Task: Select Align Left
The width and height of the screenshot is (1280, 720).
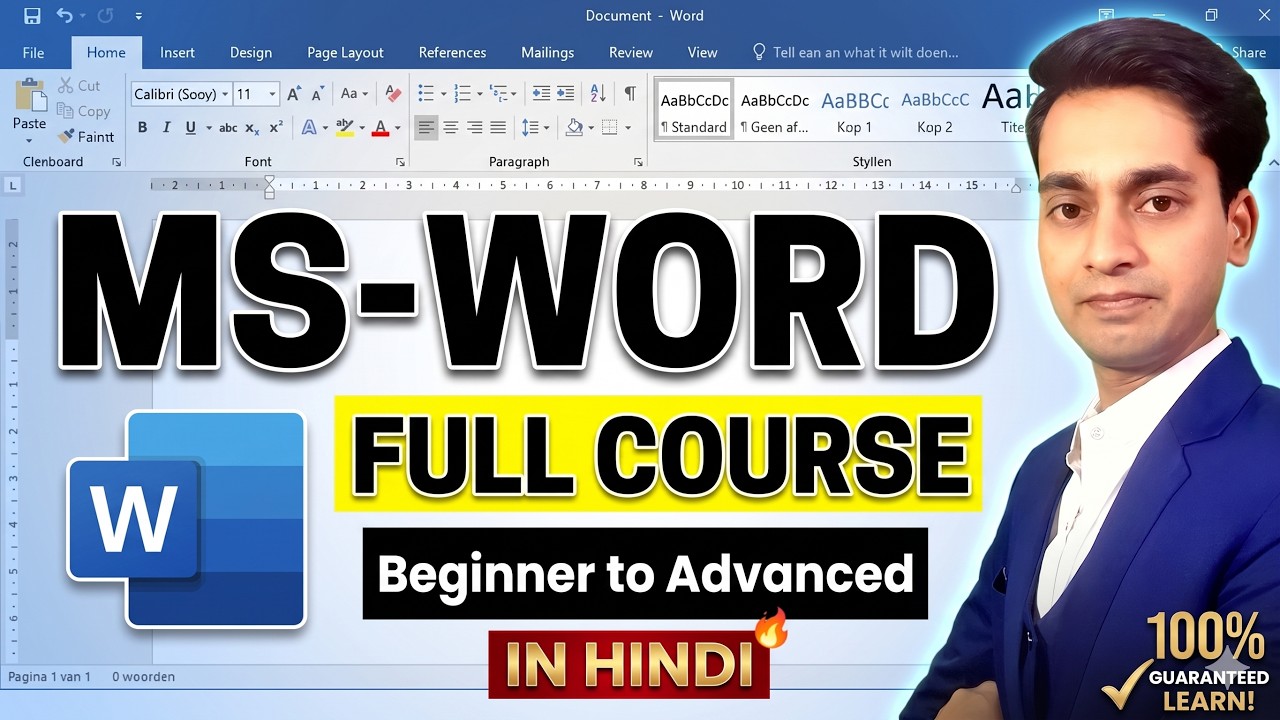Action: pyautogui.click(x=426, y=127)
